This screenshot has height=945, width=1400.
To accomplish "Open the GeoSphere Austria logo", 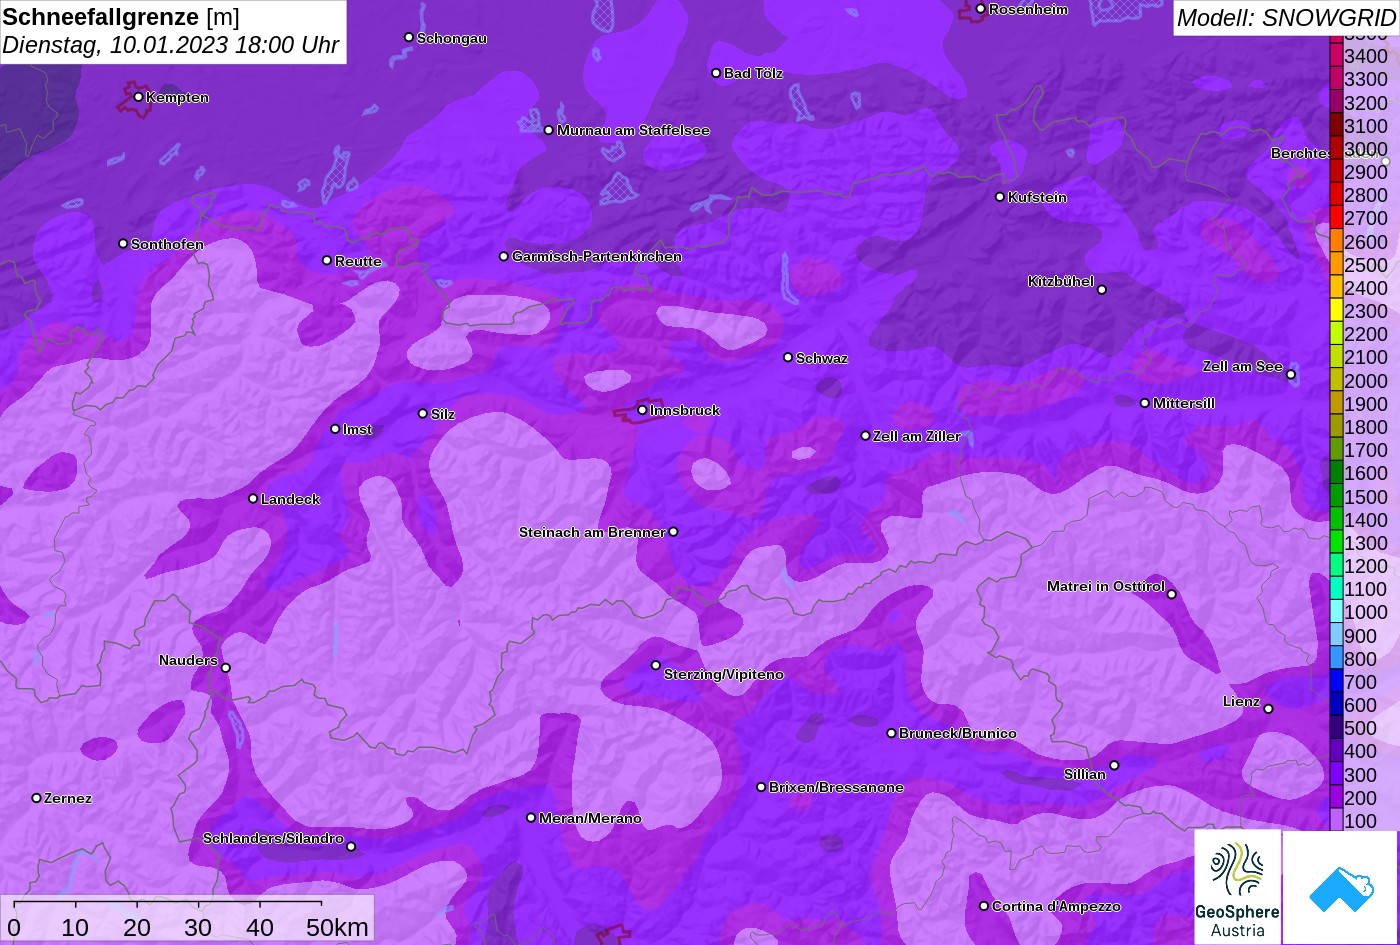I will 1237,887.
